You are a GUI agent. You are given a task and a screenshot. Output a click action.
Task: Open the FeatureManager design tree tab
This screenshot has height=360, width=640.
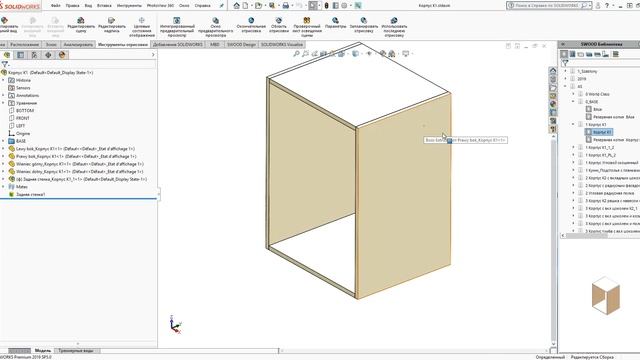click(x=7, y=55)
